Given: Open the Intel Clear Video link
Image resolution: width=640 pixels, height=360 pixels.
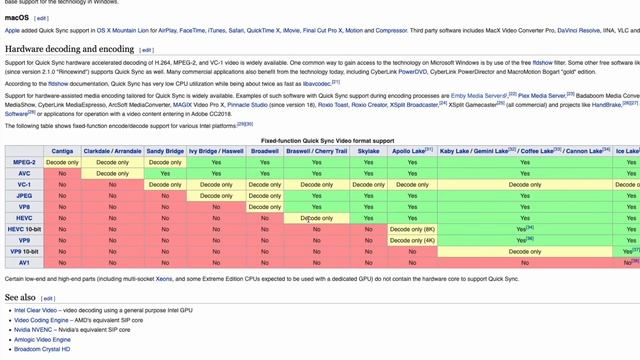Looking at the screenshot, I should click(36, 311).
